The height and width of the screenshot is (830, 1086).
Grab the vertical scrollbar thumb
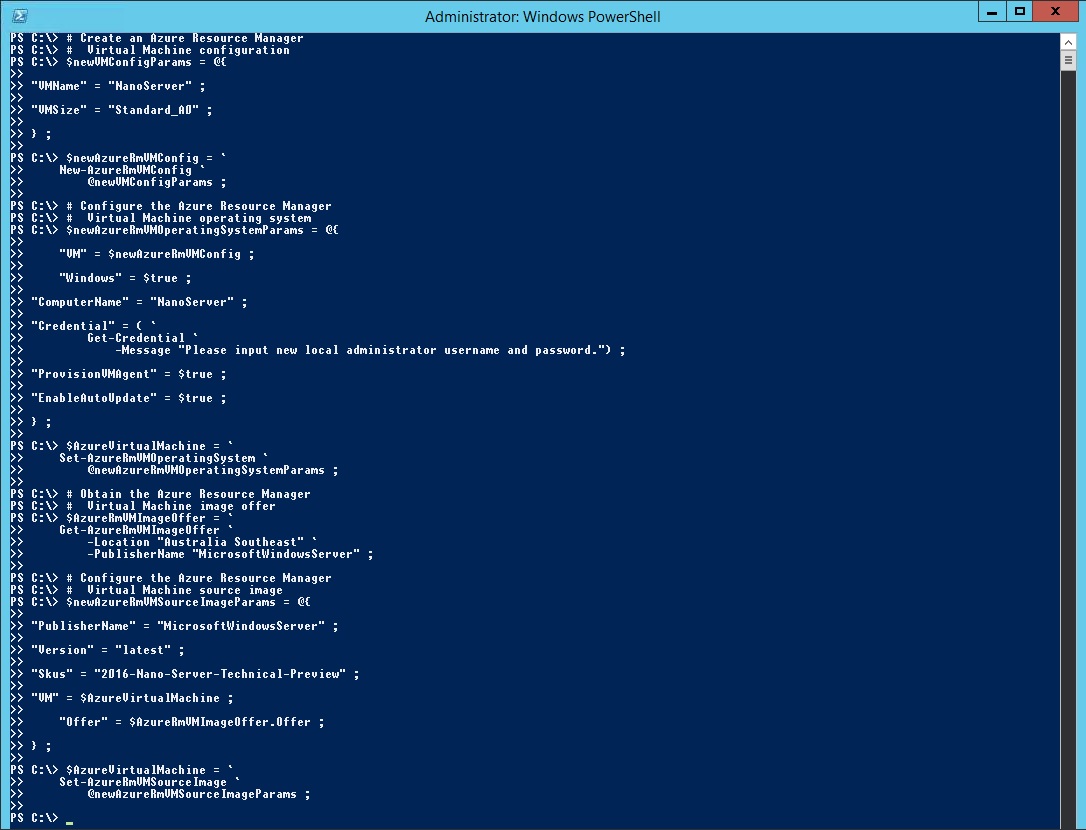point(1068,61)
